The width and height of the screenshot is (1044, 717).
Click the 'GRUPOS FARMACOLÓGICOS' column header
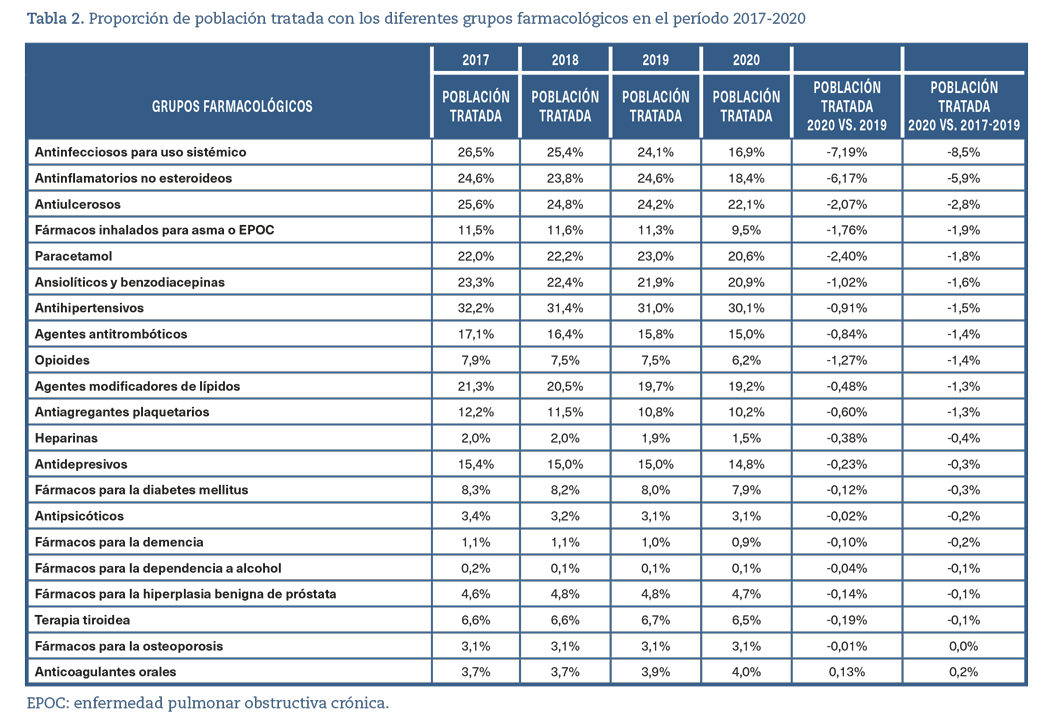pos(232,106)
